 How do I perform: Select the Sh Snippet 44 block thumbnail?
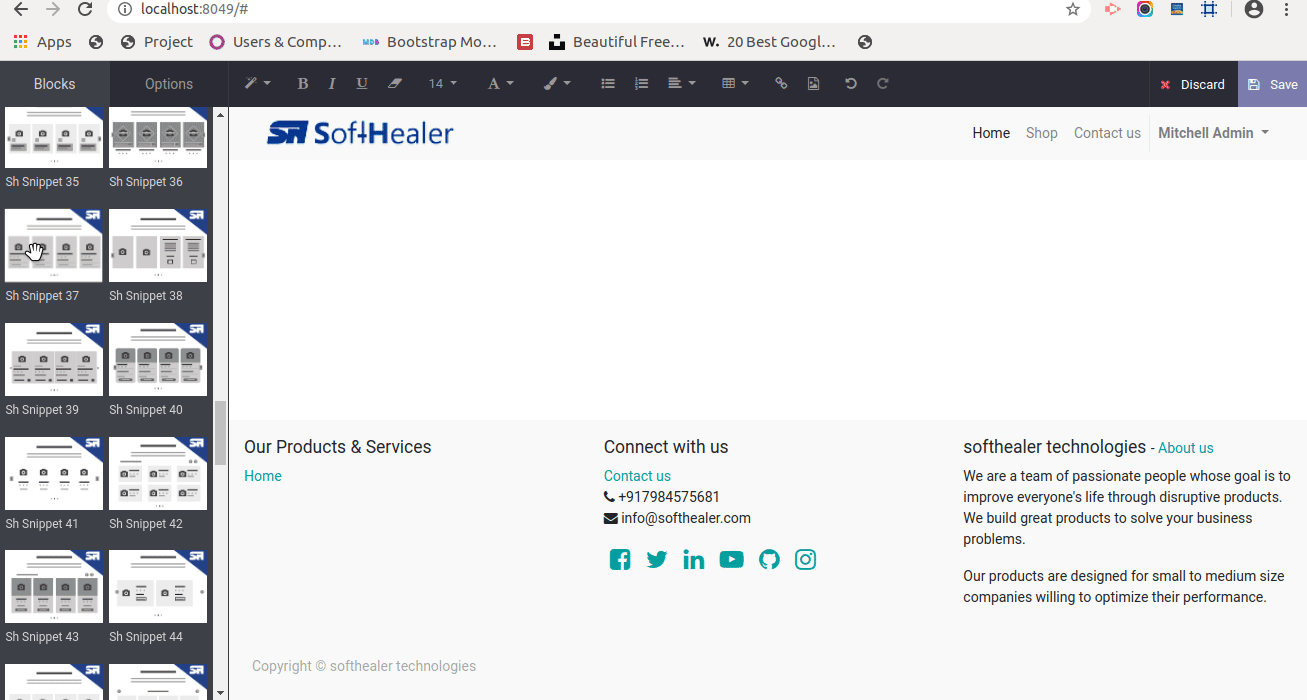tap(158, 586)
